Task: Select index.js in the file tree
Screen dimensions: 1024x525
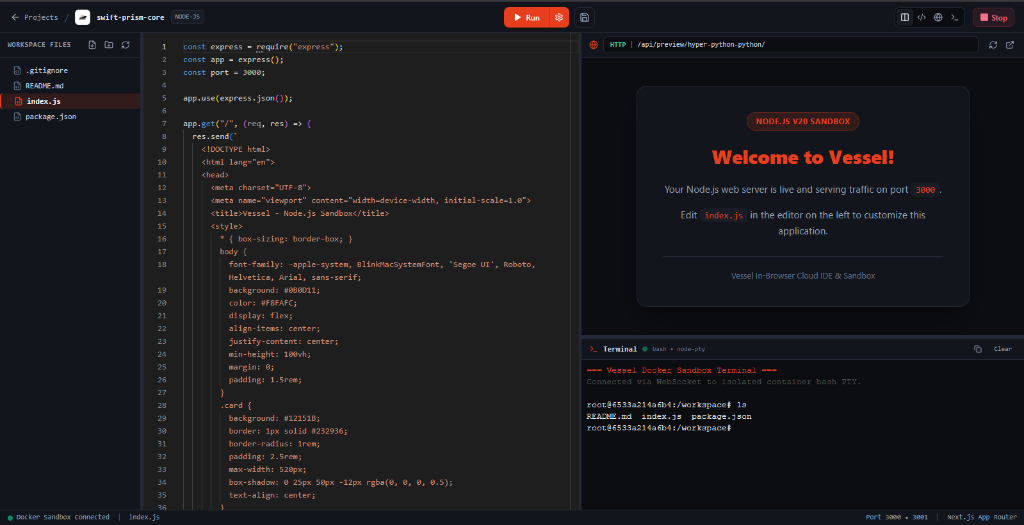Action: (70, 101)
